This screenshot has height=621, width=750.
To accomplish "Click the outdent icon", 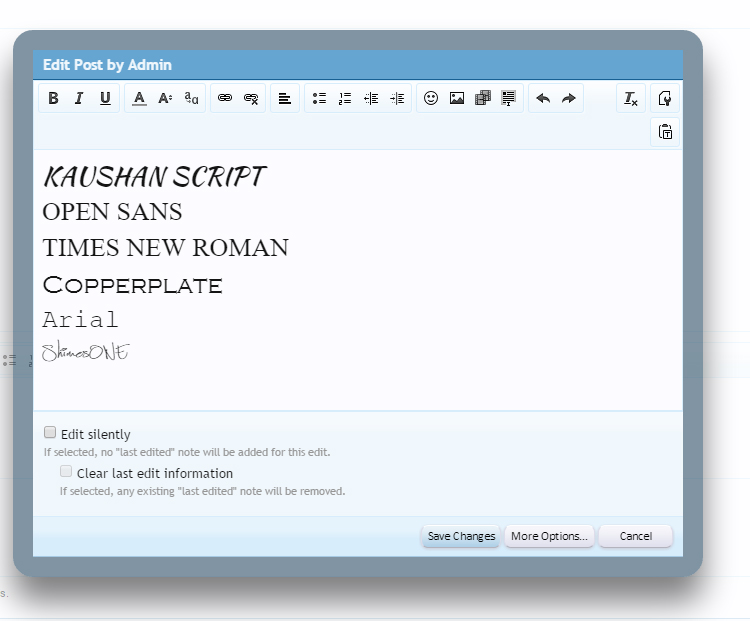I will coord(371,98).
